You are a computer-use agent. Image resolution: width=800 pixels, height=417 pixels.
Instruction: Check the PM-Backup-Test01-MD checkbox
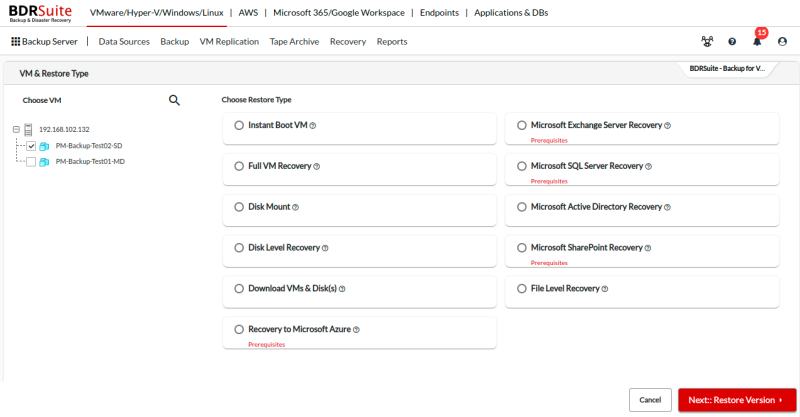tap(31, 161)
